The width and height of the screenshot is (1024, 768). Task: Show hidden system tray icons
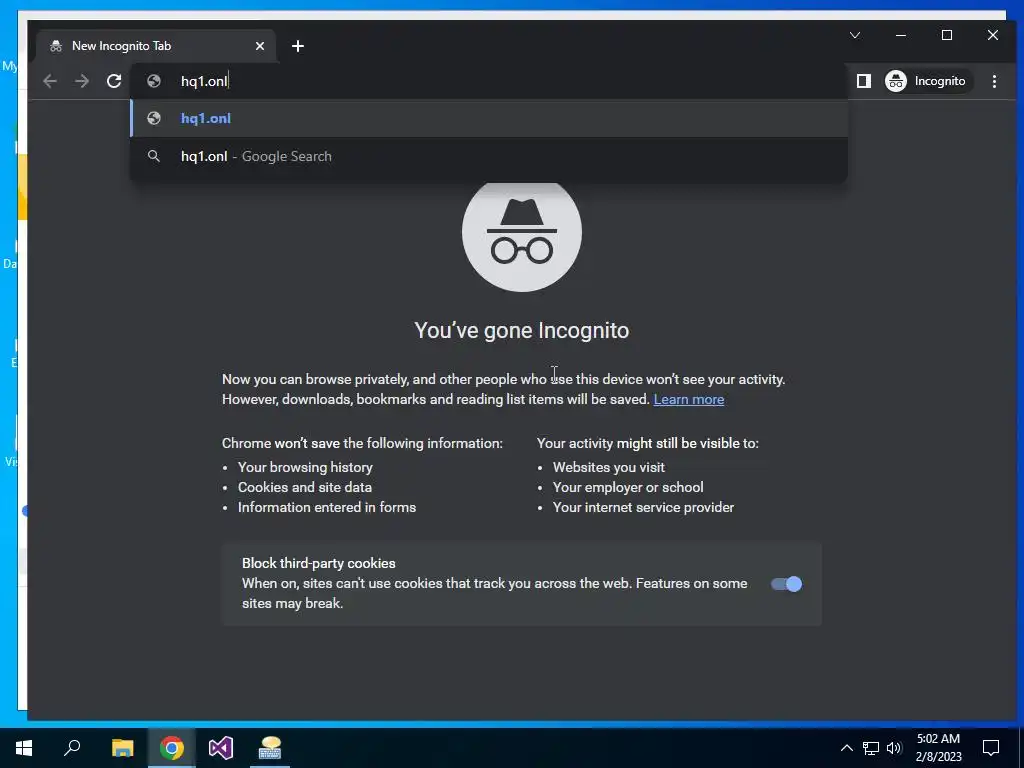pos(846,748)
